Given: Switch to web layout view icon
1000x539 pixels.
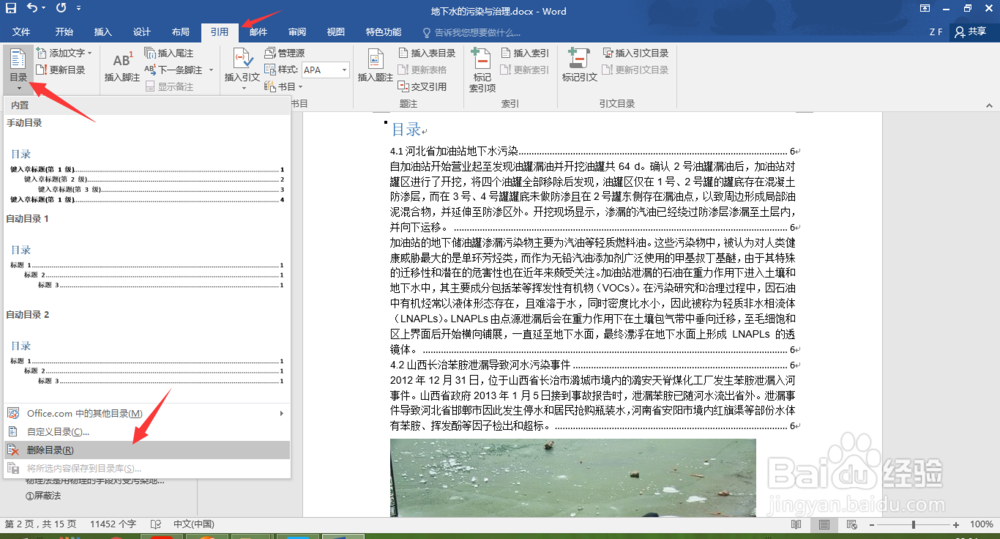Looking at the screenshot, I should coord(851,524).
